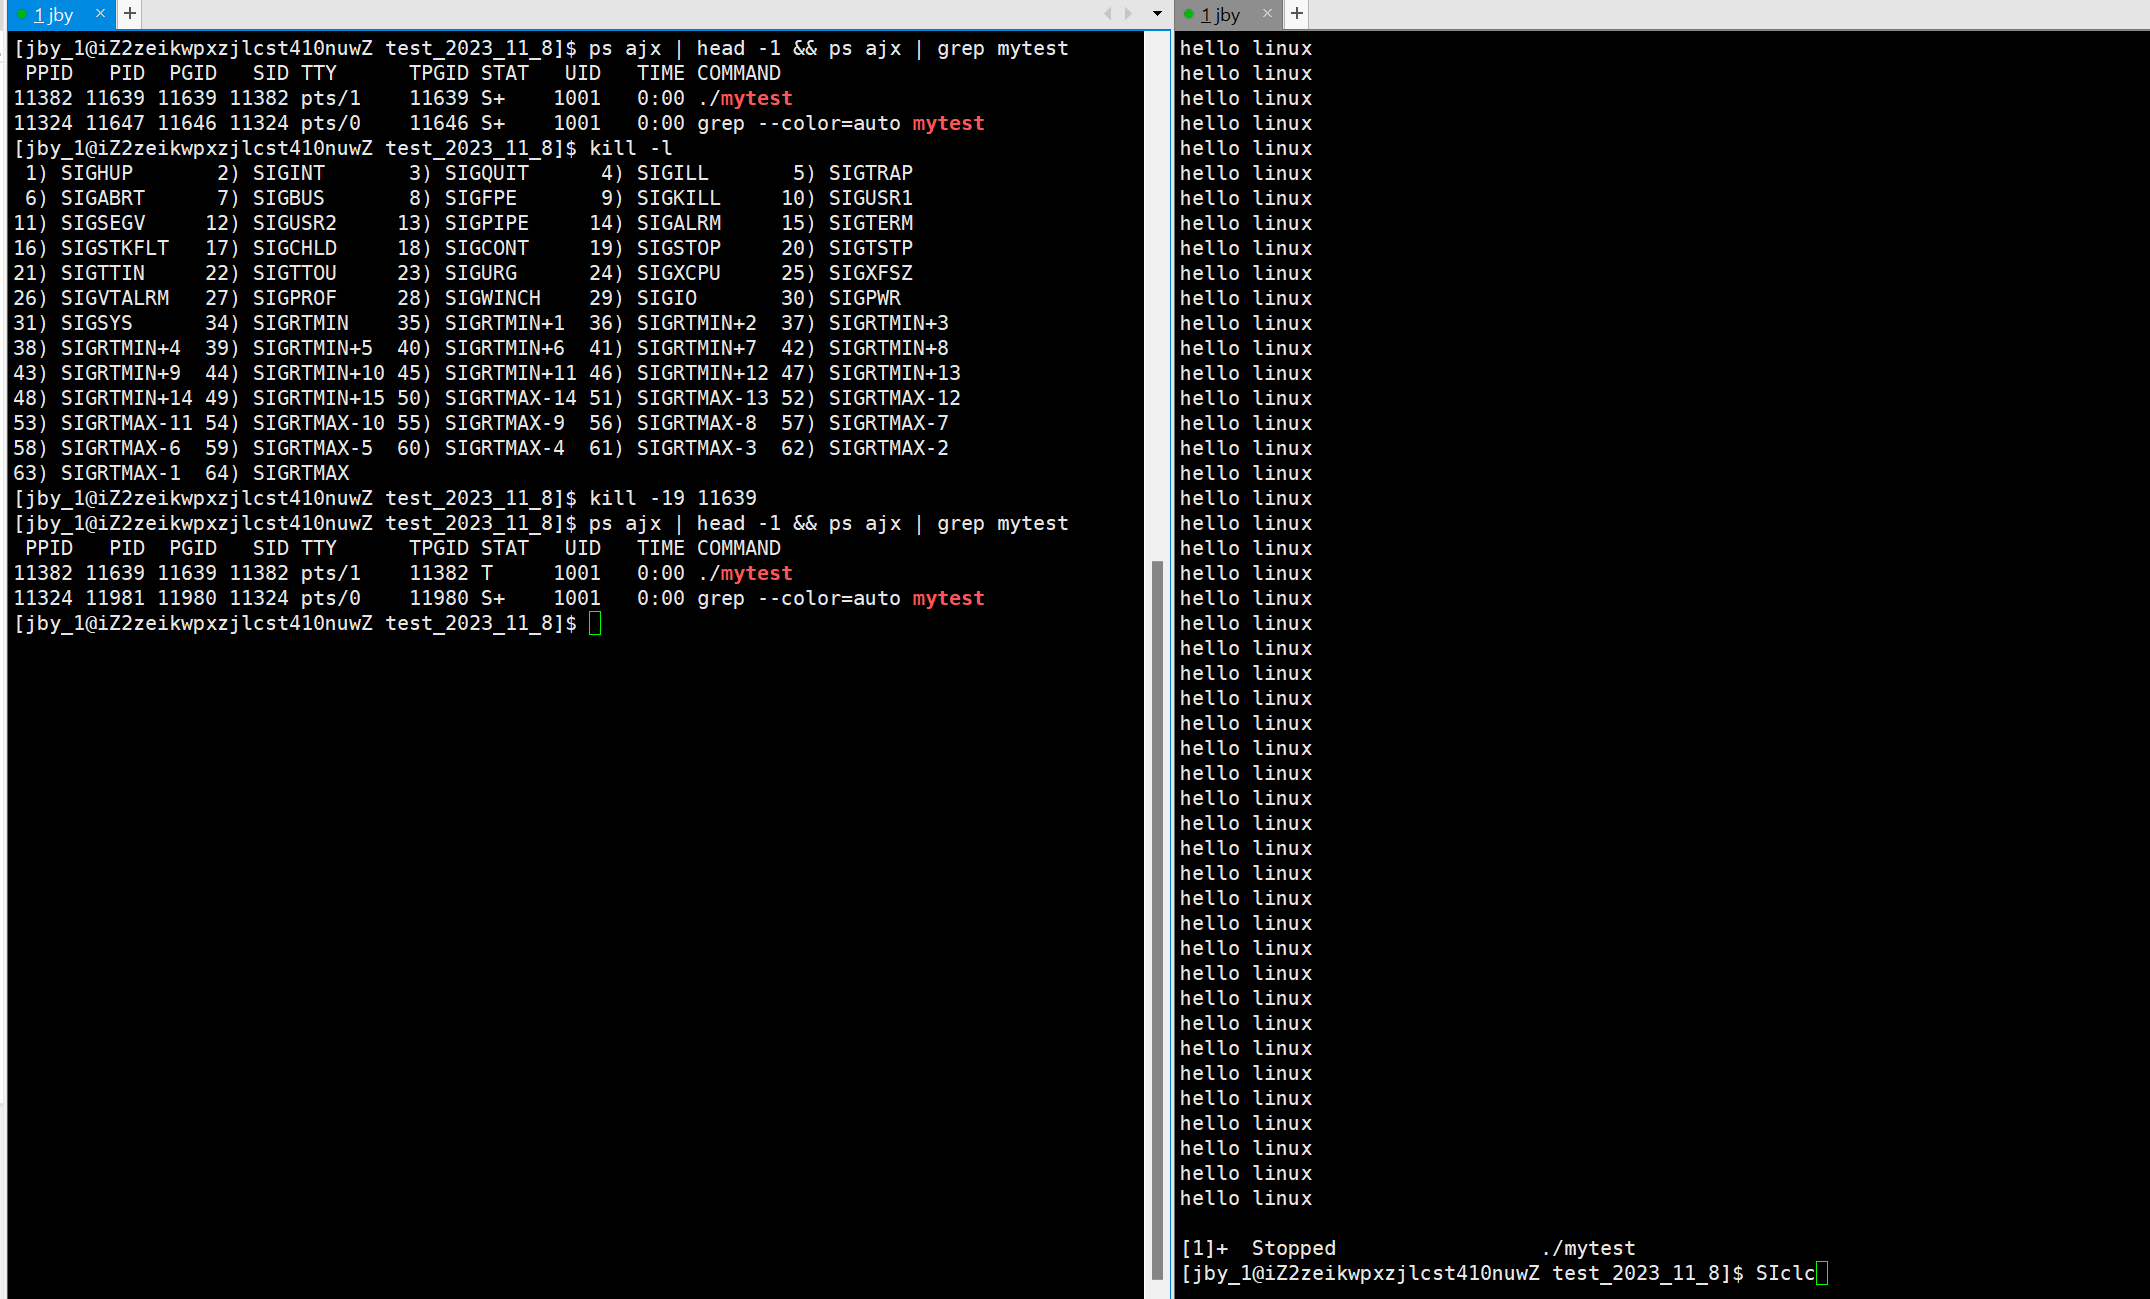Viewport: 2150px width, 1299px height.
Task: Click '62) SIGRTMAX-2' in the signal list
Action: click(x=865, y=448)
